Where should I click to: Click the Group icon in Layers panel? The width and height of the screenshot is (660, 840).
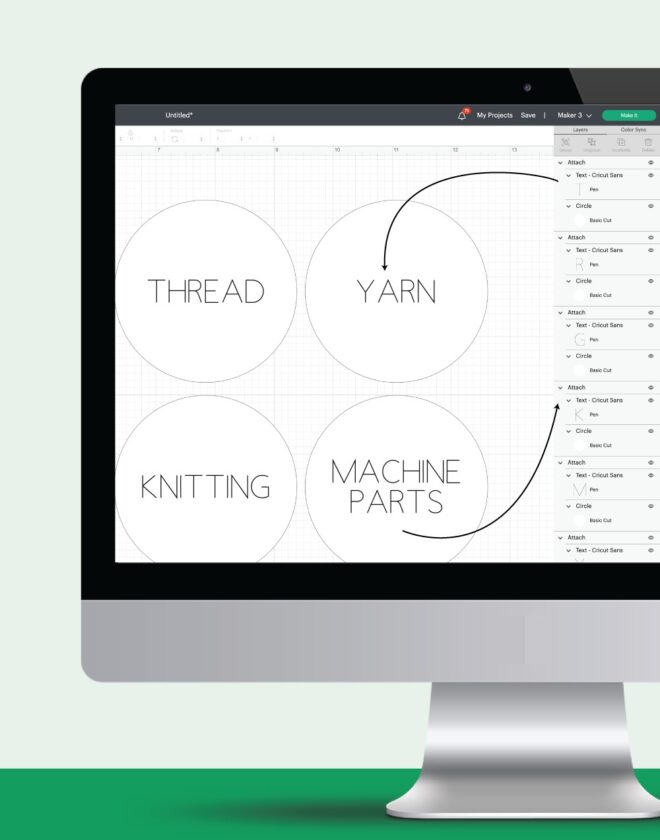click(566, 144)
